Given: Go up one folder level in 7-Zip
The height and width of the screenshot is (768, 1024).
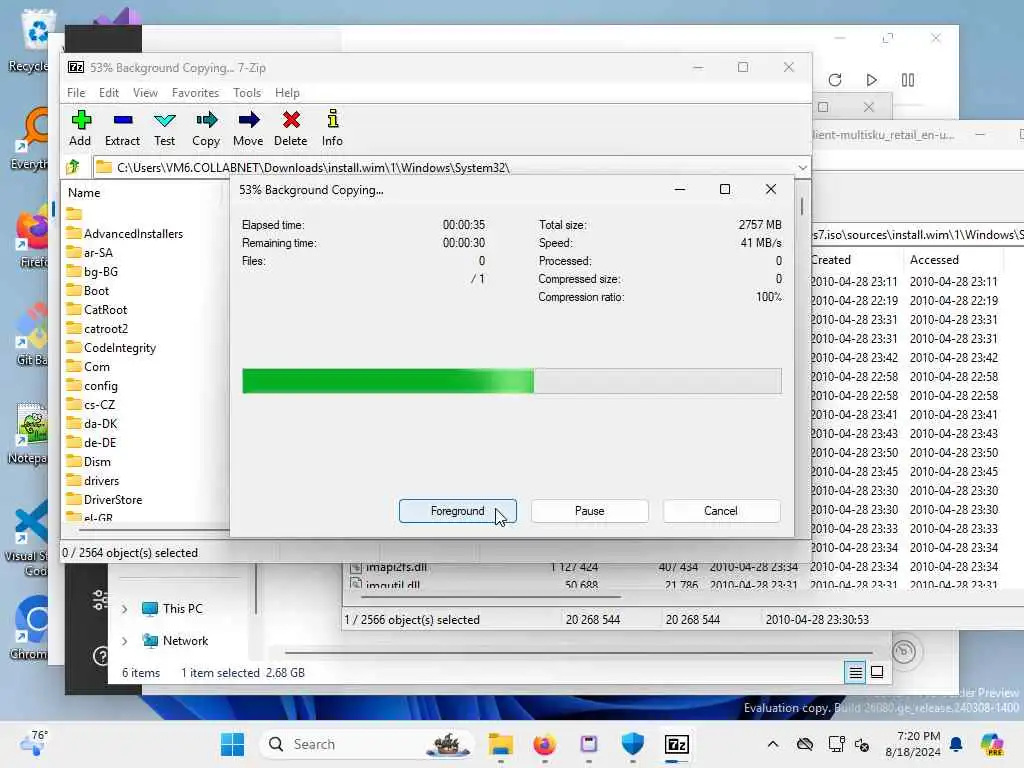Looking at the screenshot, I should click(73, 167).
